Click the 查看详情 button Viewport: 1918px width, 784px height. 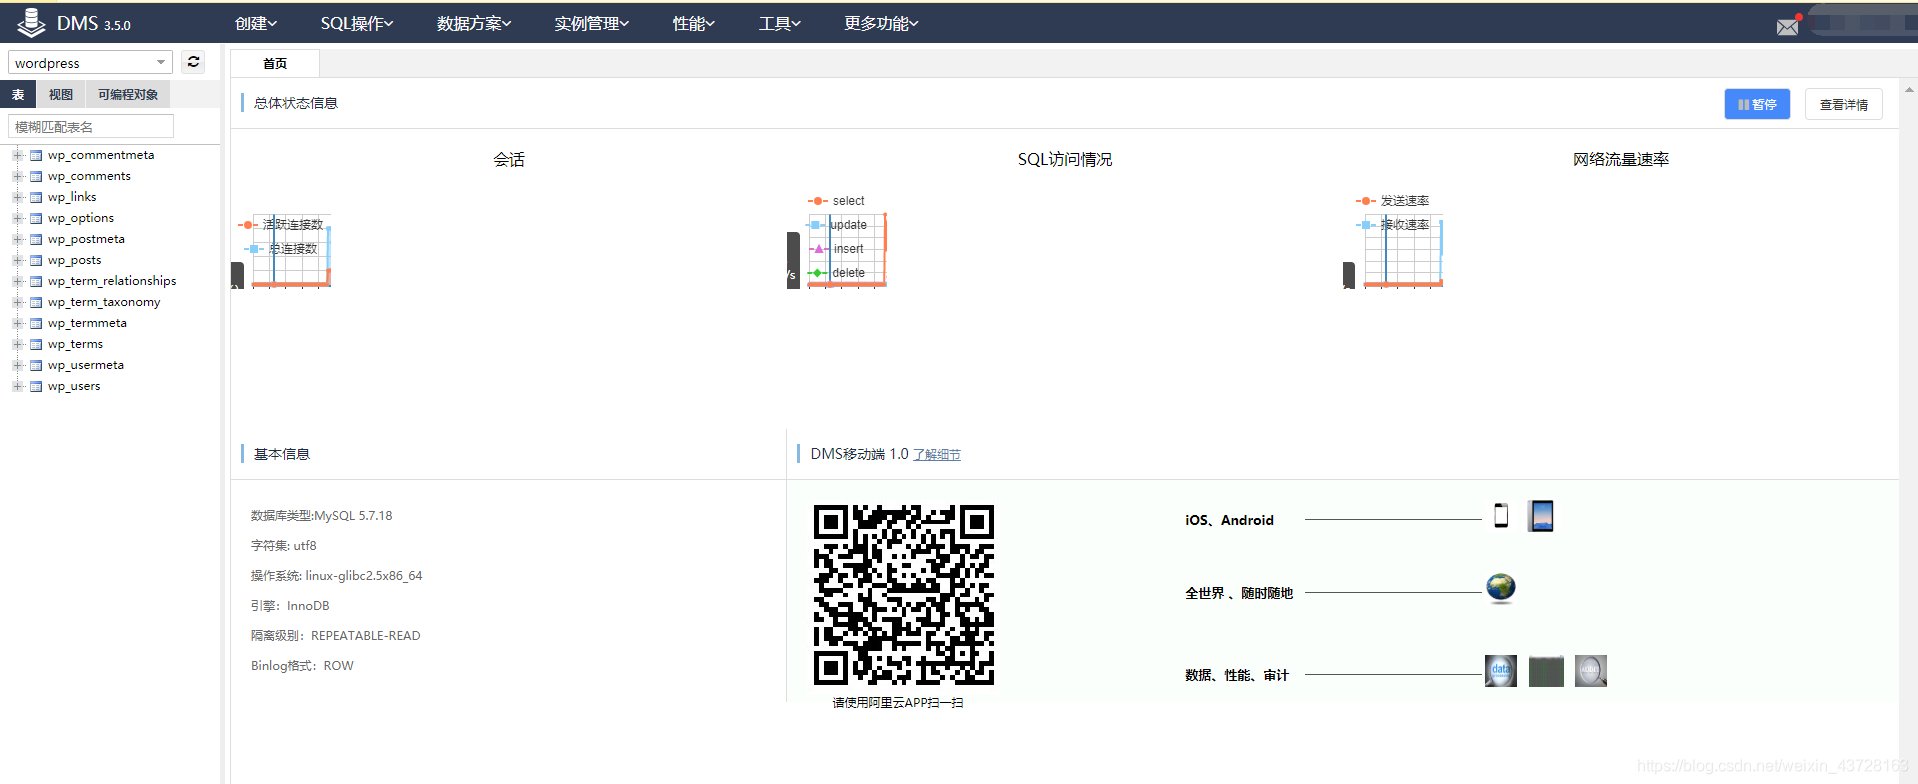1844,104
